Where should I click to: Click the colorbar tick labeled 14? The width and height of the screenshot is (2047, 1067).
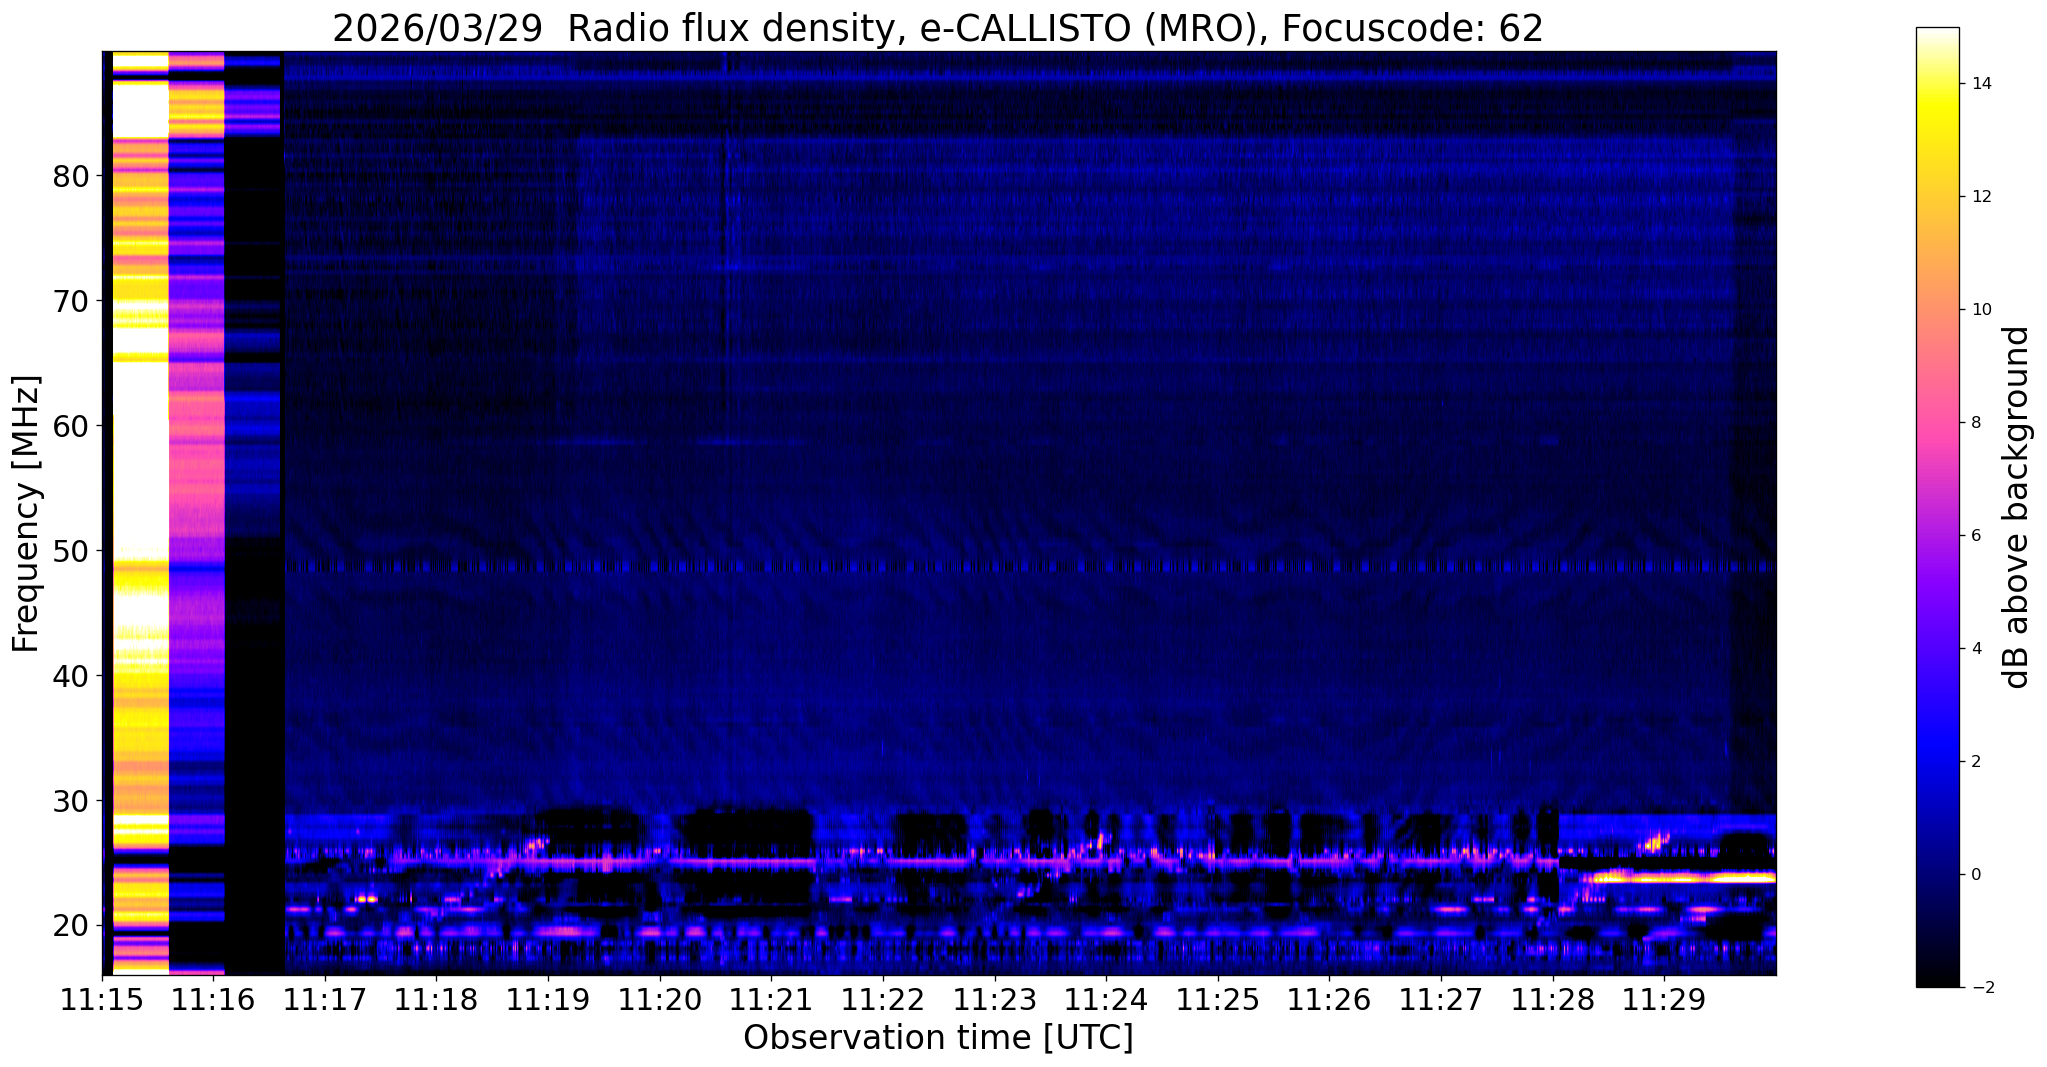pyautogui.click(x=1981, y=84)
